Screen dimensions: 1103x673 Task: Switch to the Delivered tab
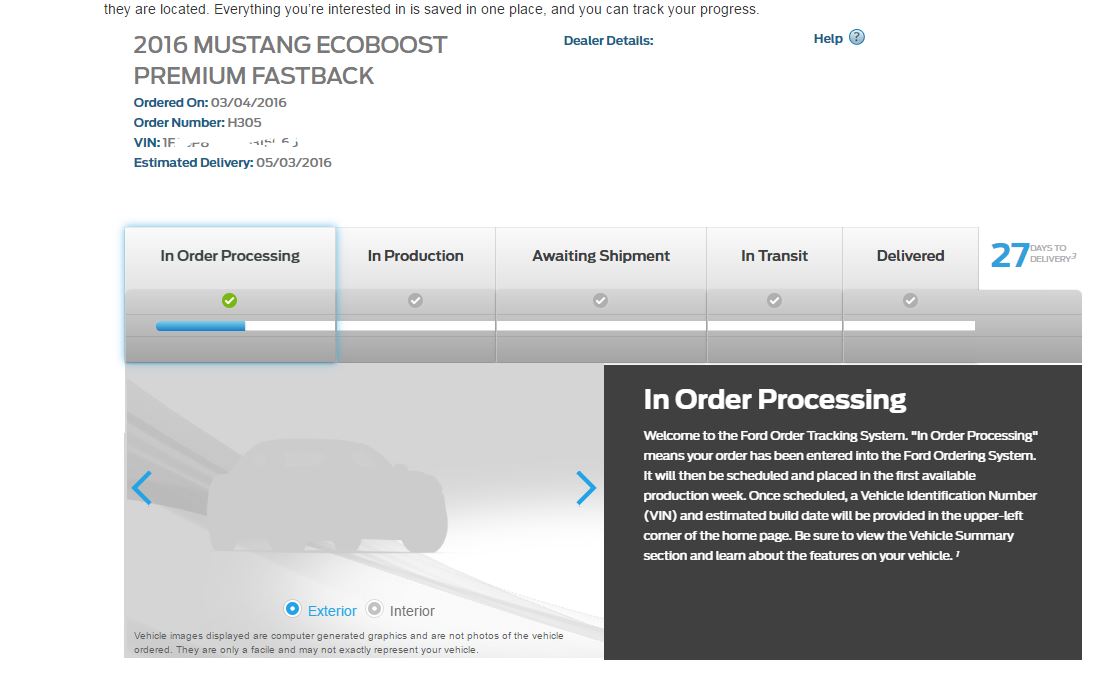(910, 257)
